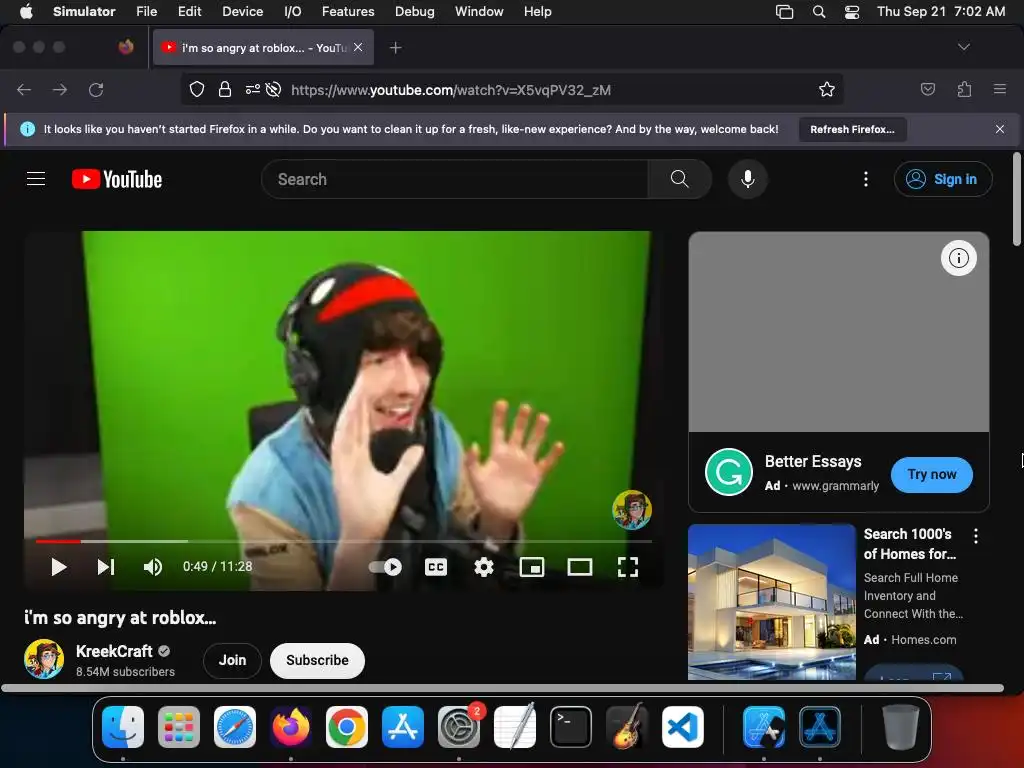
Task: Open Spotlight search in menu bar
Action: (x=818, y=12)
